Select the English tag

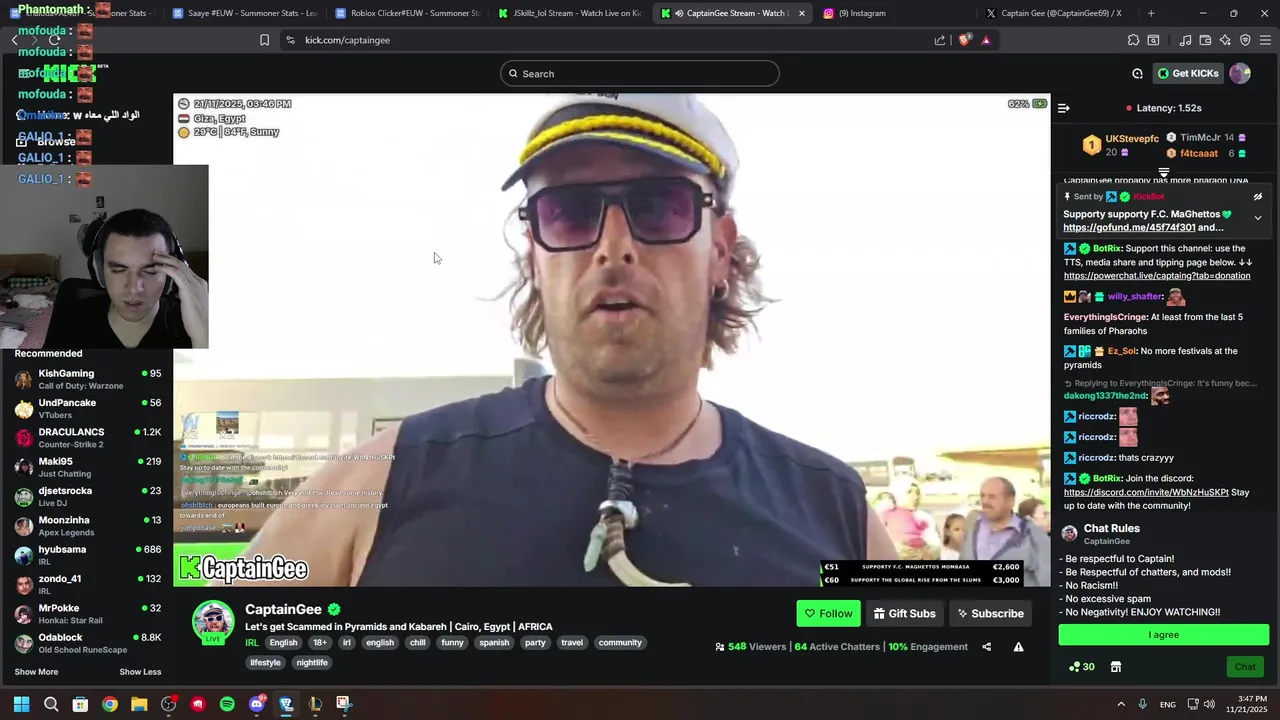click(283, 643)
